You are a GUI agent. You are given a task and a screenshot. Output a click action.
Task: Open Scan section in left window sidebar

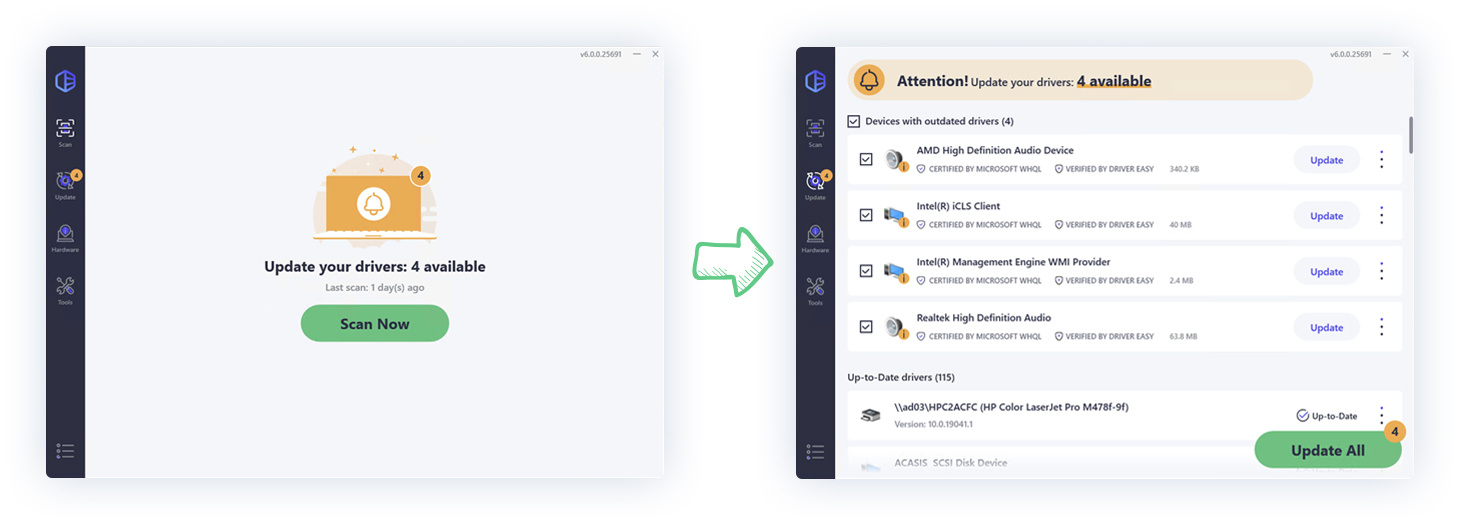[x=65, y=133]
